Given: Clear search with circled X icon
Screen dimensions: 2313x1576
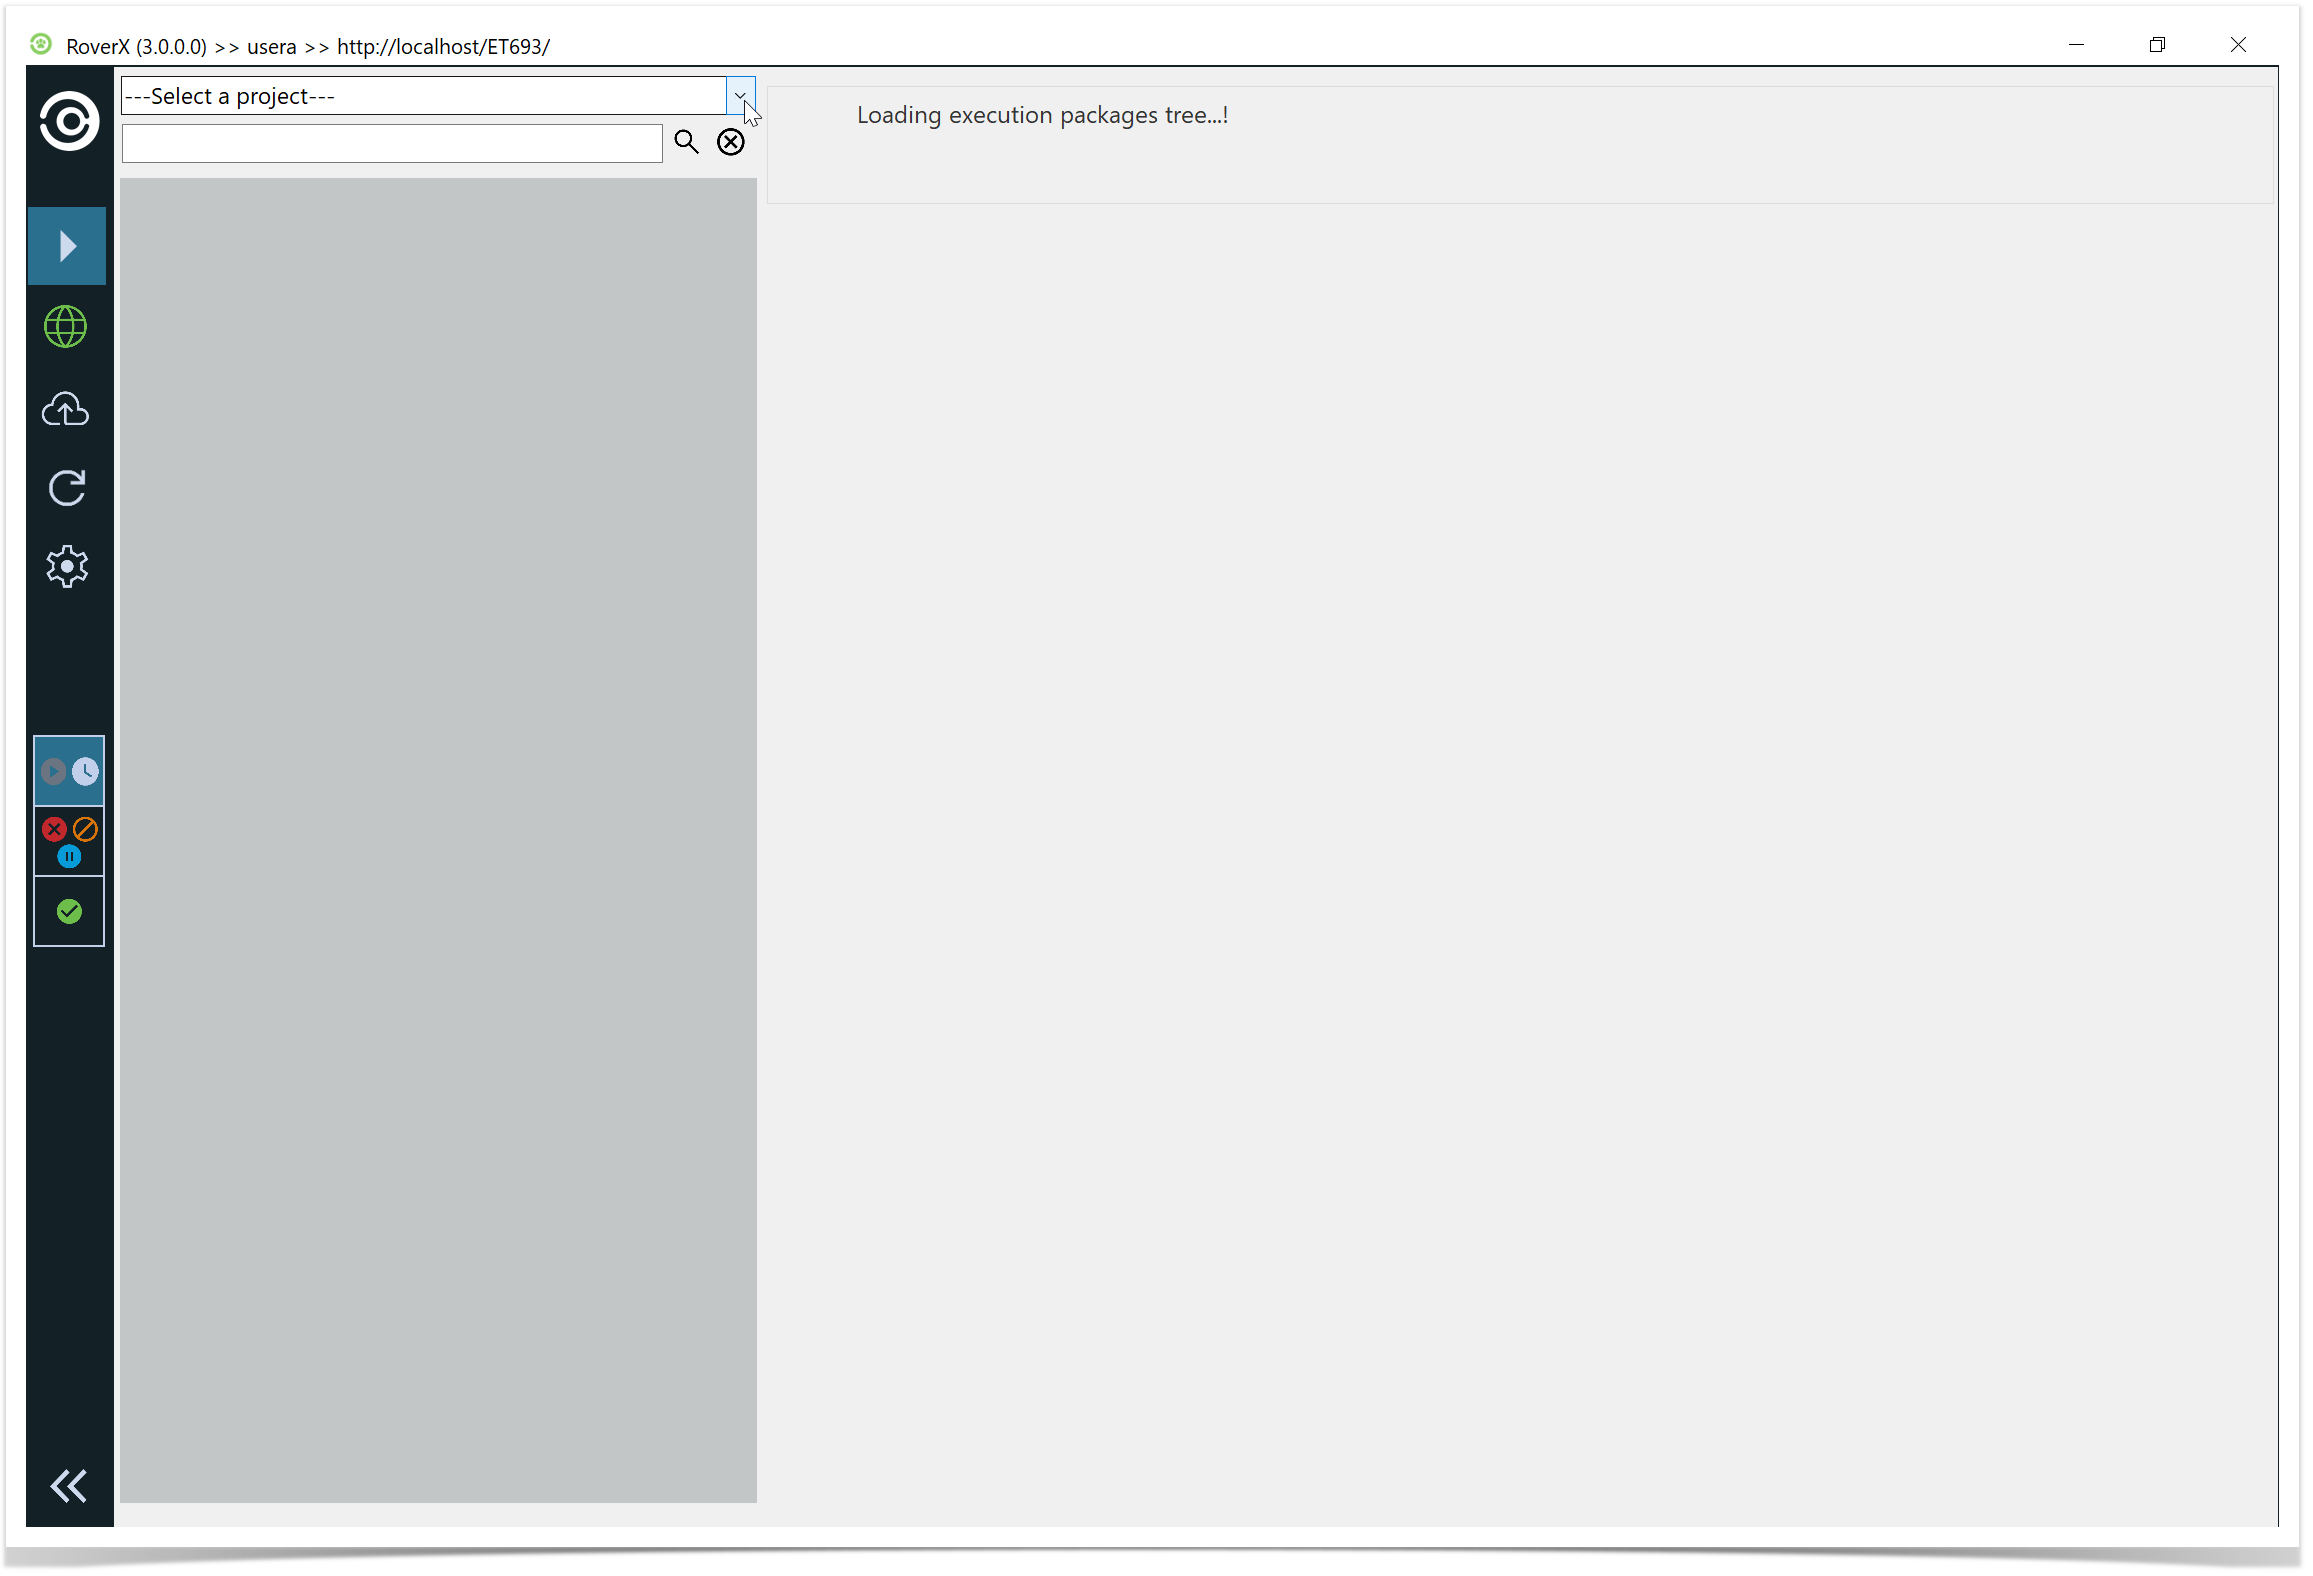Looking at the screenshot, I should [x=731, y=142].
